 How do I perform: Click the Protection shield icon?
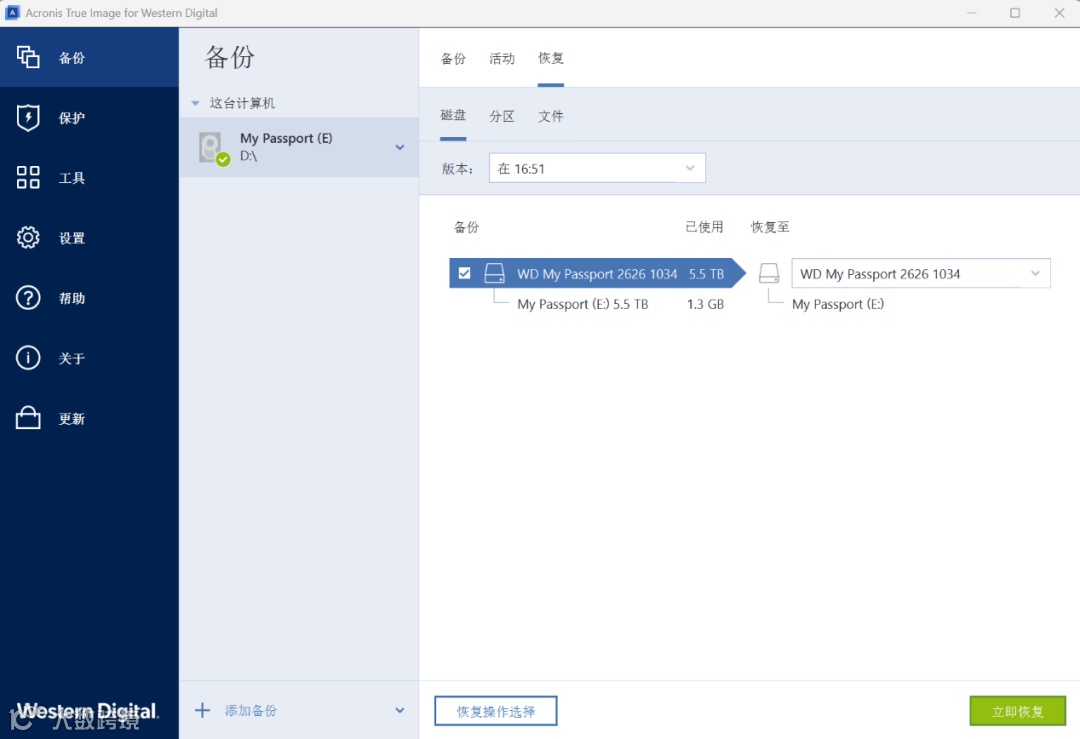28,117
